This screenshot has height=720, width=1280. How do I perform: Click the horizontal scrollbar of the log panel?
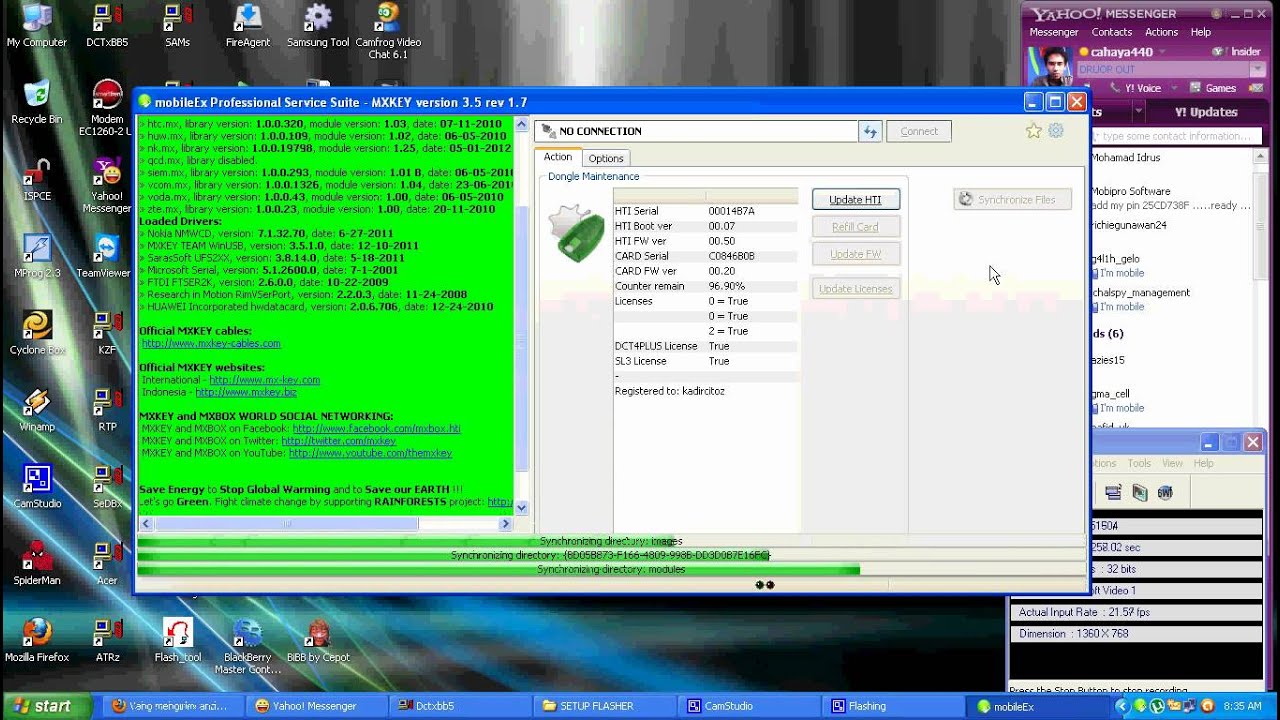coord(326,523)
